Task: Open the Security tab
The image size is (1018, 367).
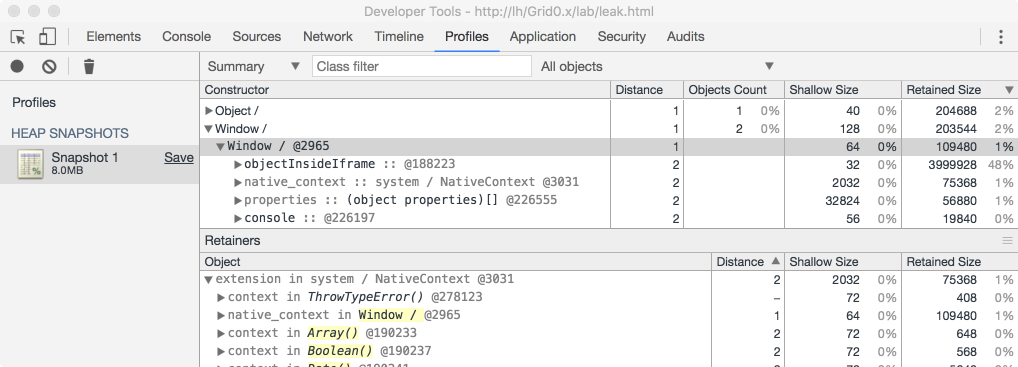Action: [621, 37]
